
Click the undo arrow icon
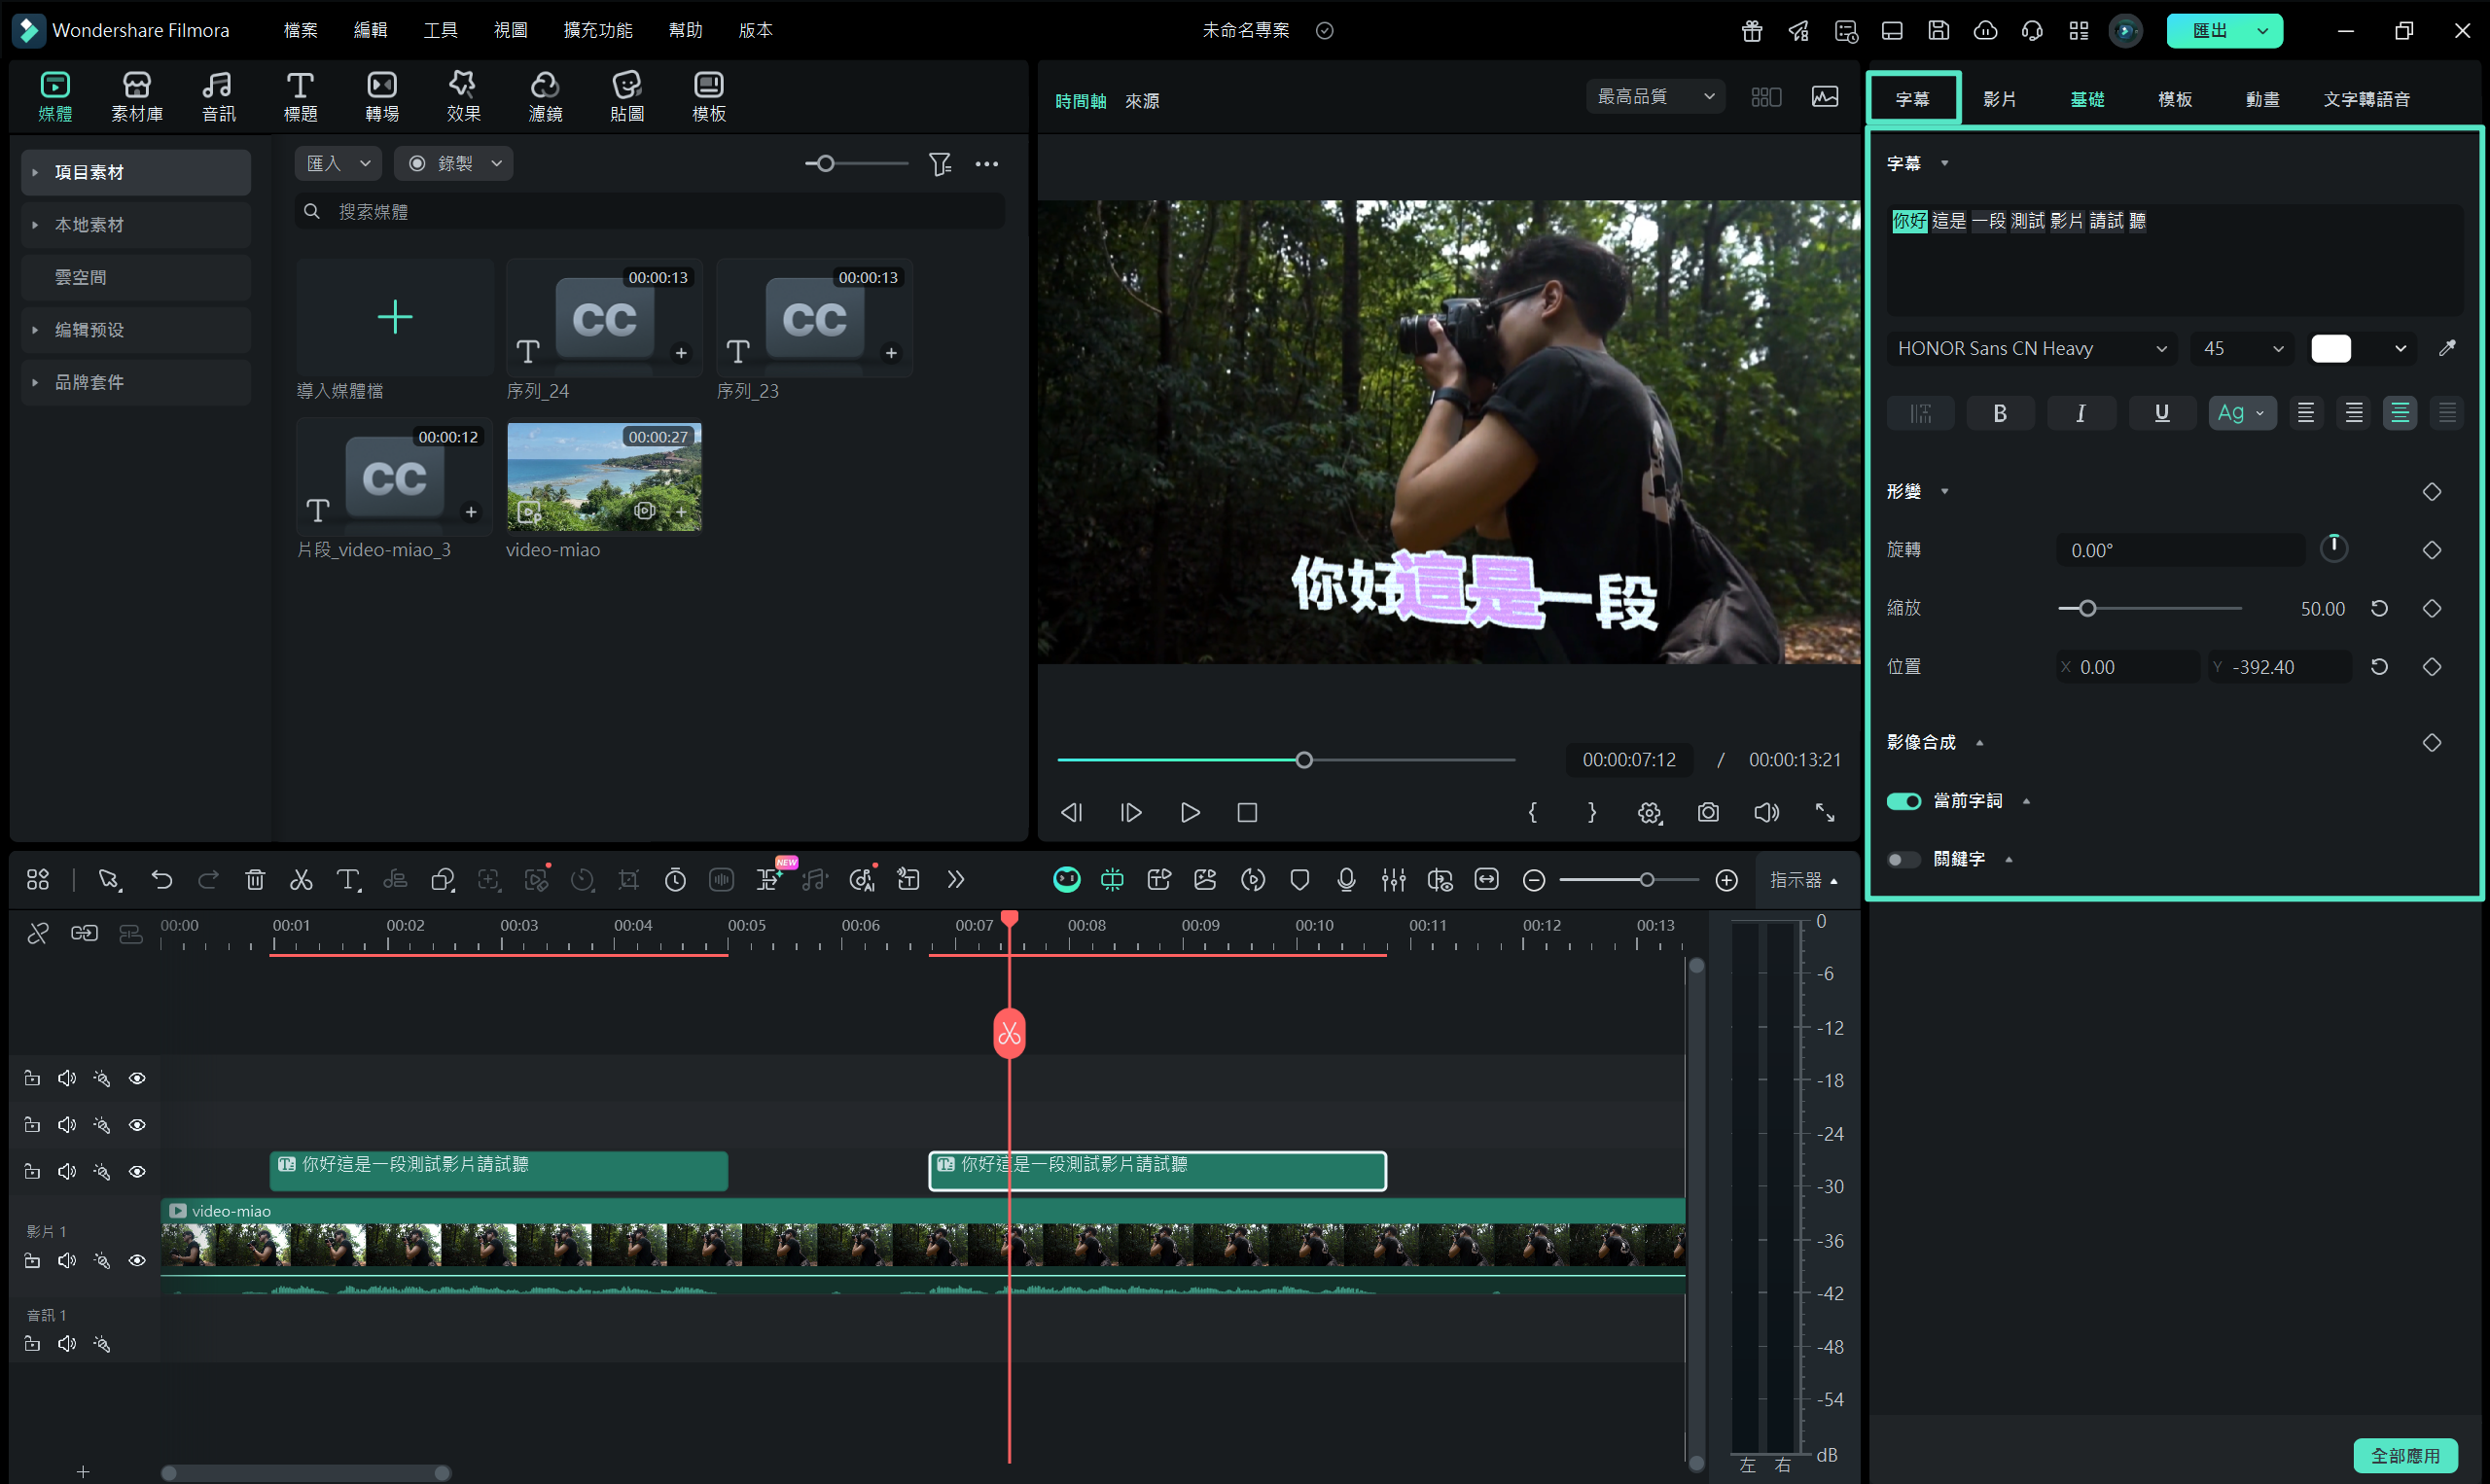pyautogui.click(x=162, y=880)
